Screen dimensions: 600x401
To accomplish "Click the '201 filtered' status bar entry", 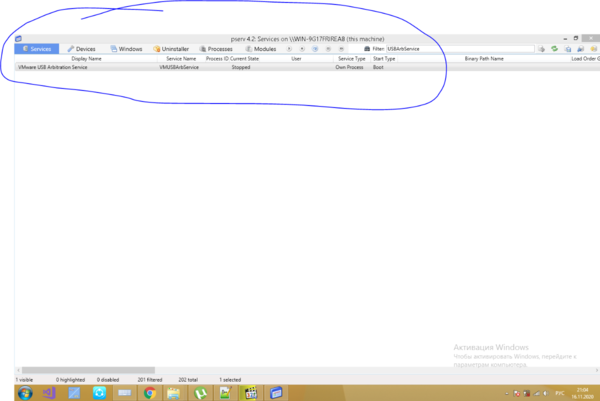I will 150,380.
